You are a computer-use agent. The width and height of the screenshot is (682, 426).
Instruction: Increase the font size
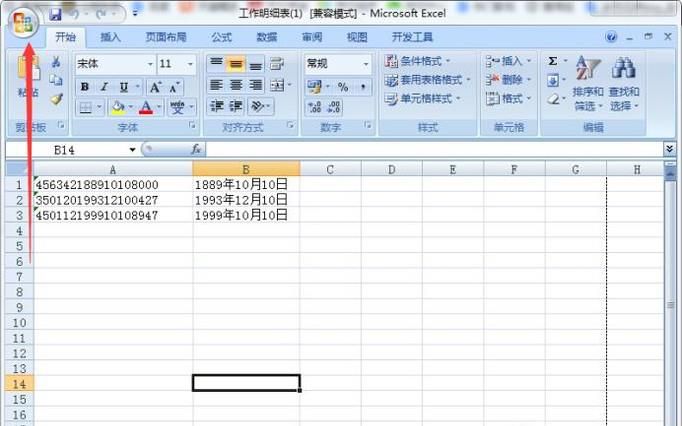pyautogui.click(x=155, y=87)
